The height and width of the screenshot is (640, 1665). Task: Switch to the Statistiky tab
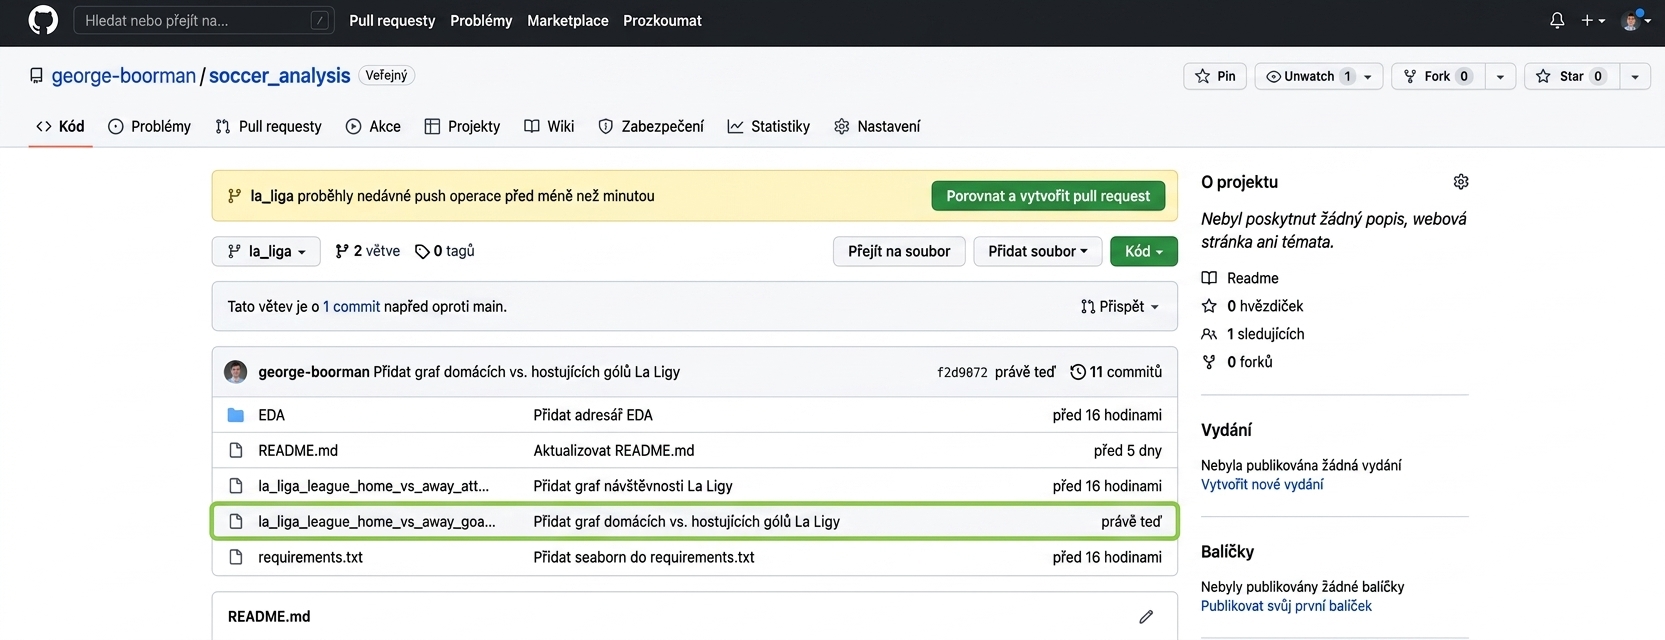(768, 126)
